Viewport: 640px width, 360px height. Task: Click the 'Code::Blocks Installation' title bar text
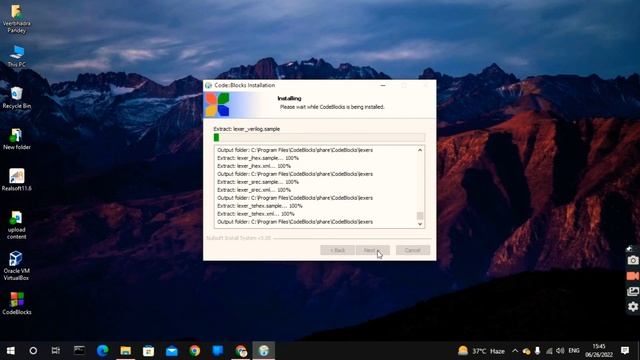[244, 85]
